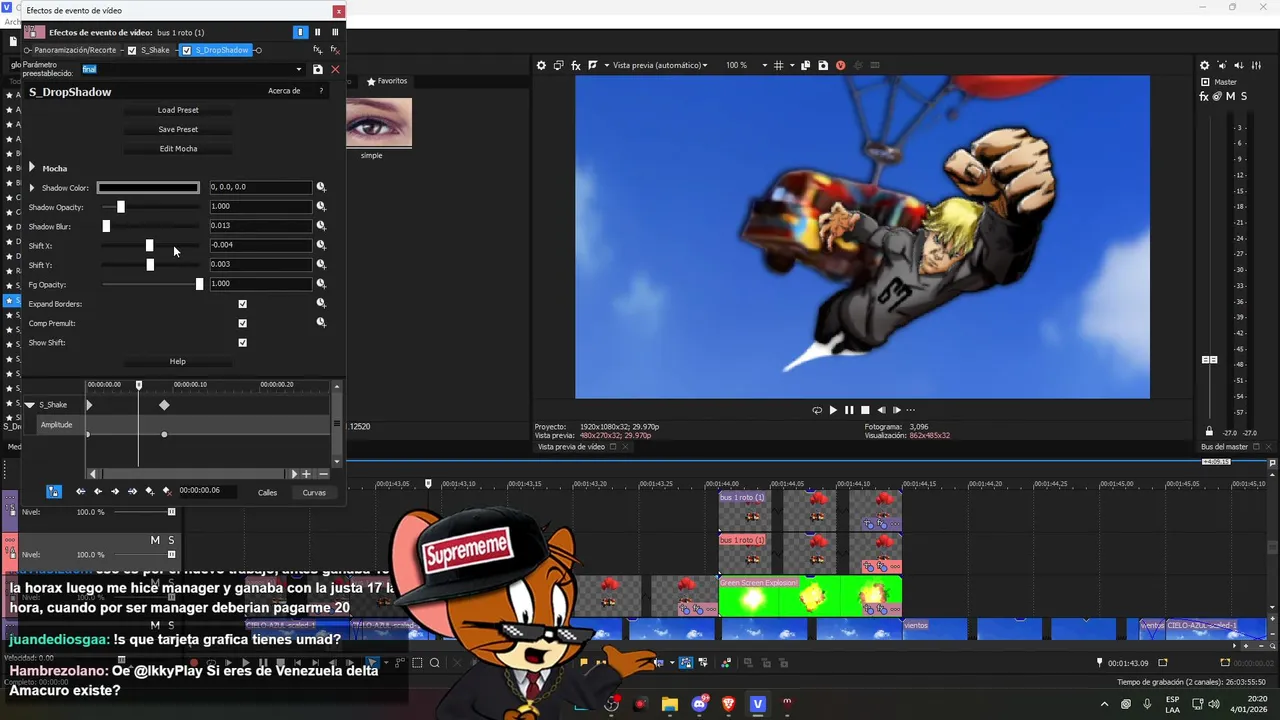Save preview snapshot to file icon
This screenshot has width=1280, height=720.
point(823,65)
